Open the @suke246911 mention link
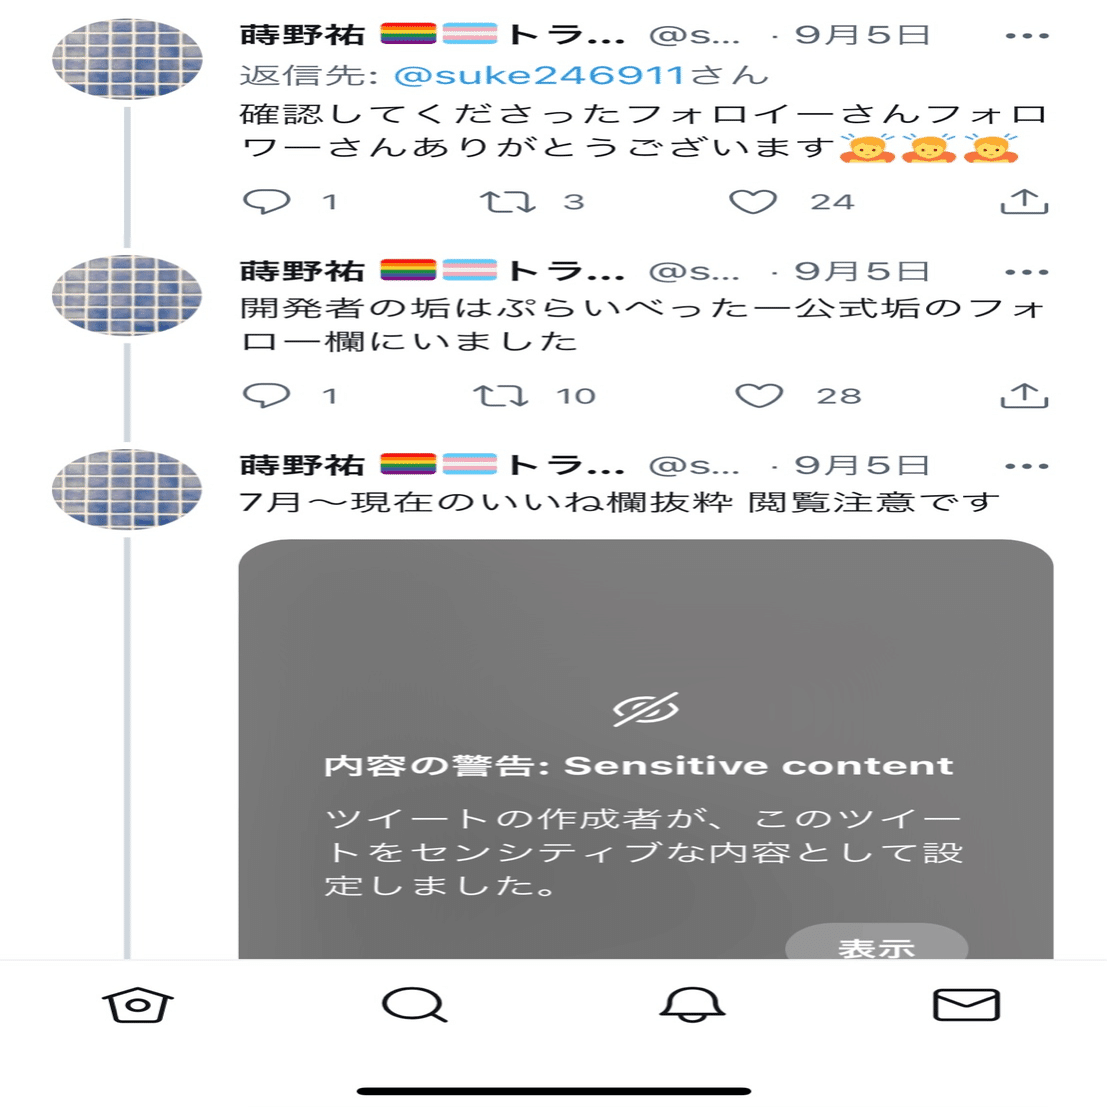Screen dimensions: 1107x1107 click(539, 75)
